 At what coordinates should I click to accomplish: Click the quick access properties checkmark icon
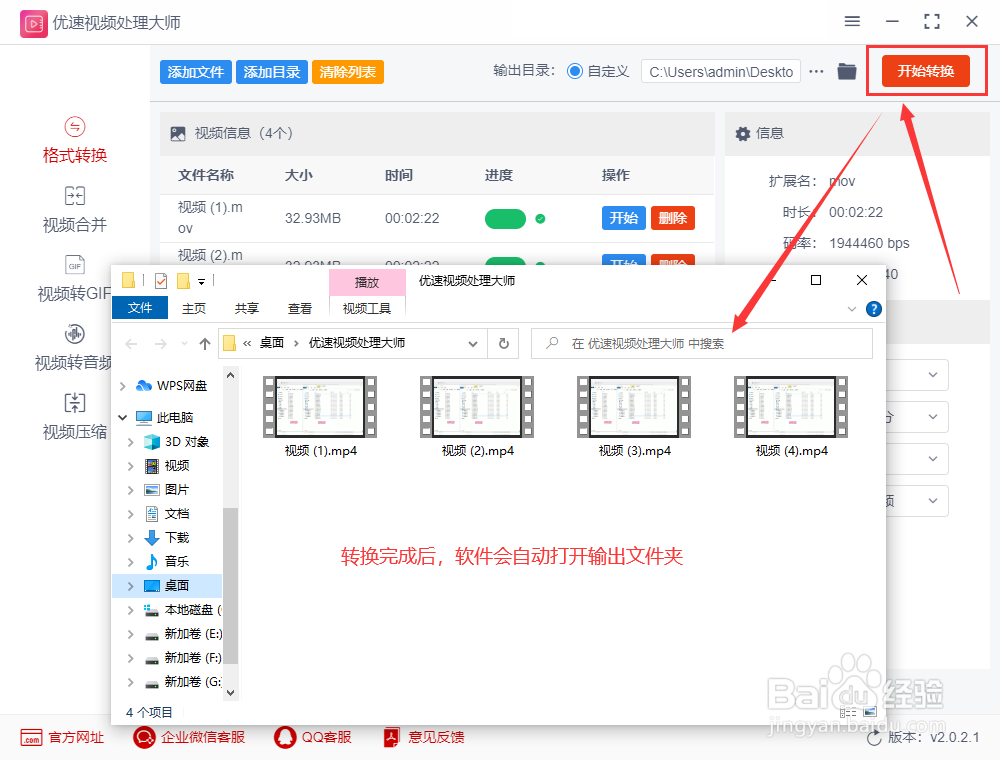(161, 281)
